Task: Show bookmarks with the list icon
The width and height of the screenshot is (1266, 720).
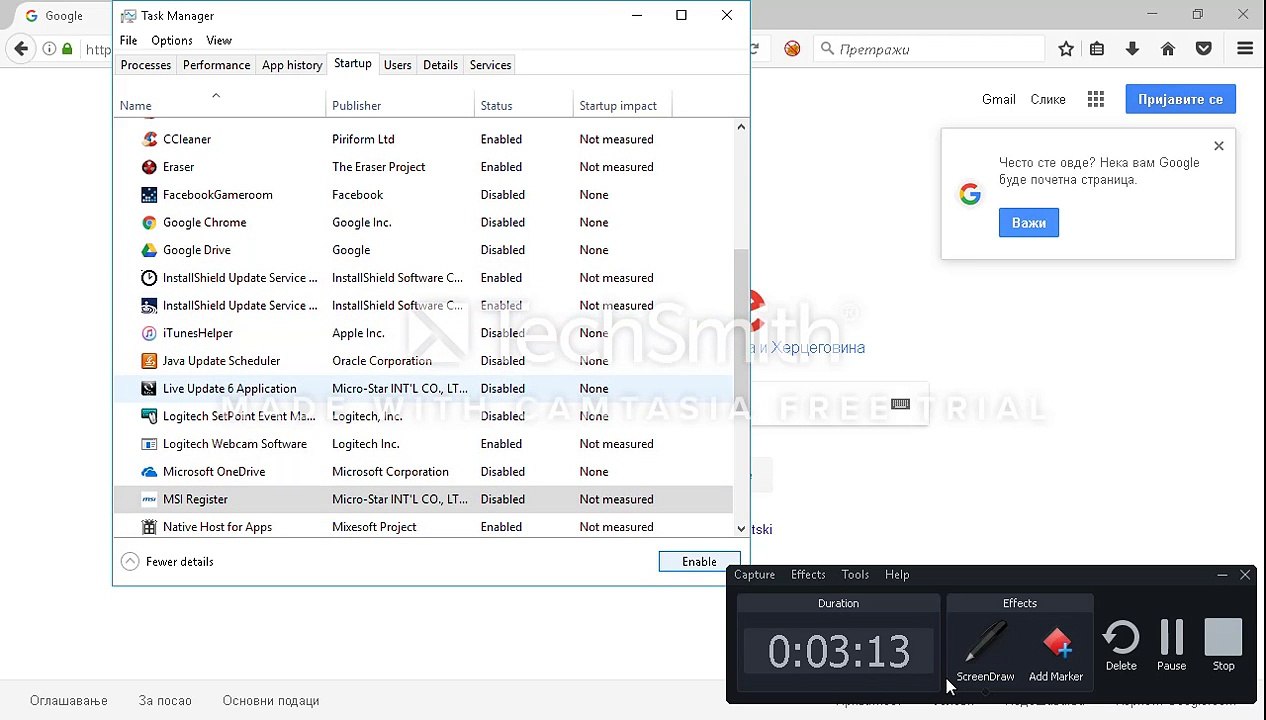Action: coord(1097,48)
